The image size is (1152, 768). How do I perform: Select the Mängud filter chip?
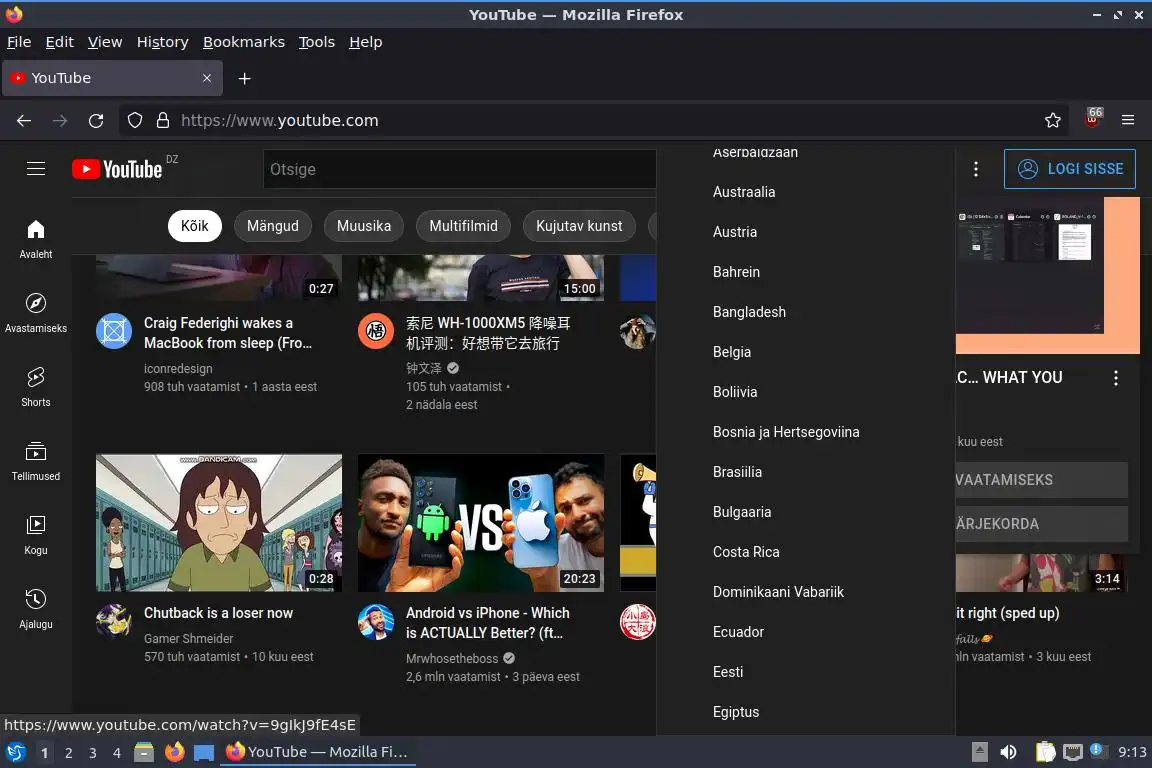[273, 226]
